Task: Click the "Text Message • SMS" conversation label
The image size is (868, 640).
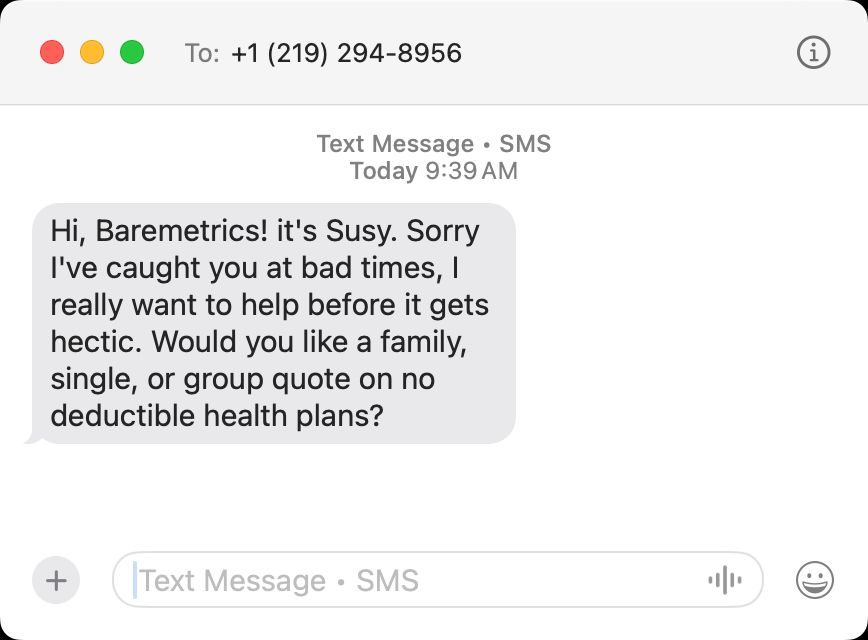Action: [433, 144]
